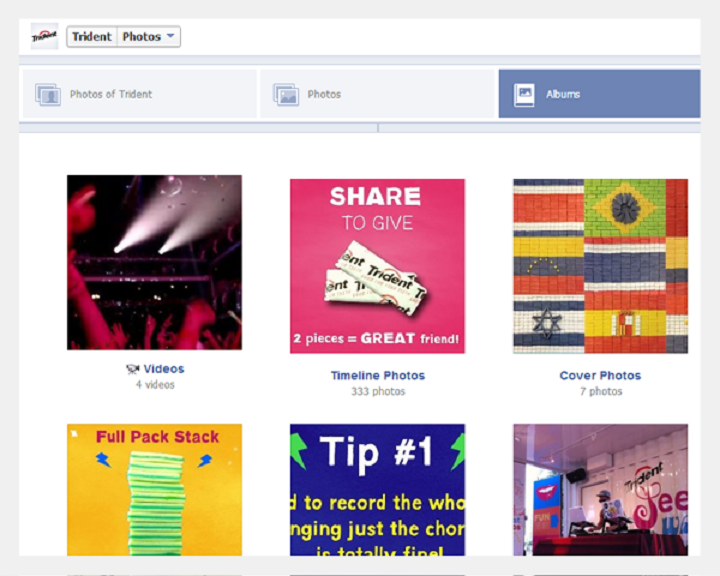Click the Trident logo profile icon

(45, 36)
